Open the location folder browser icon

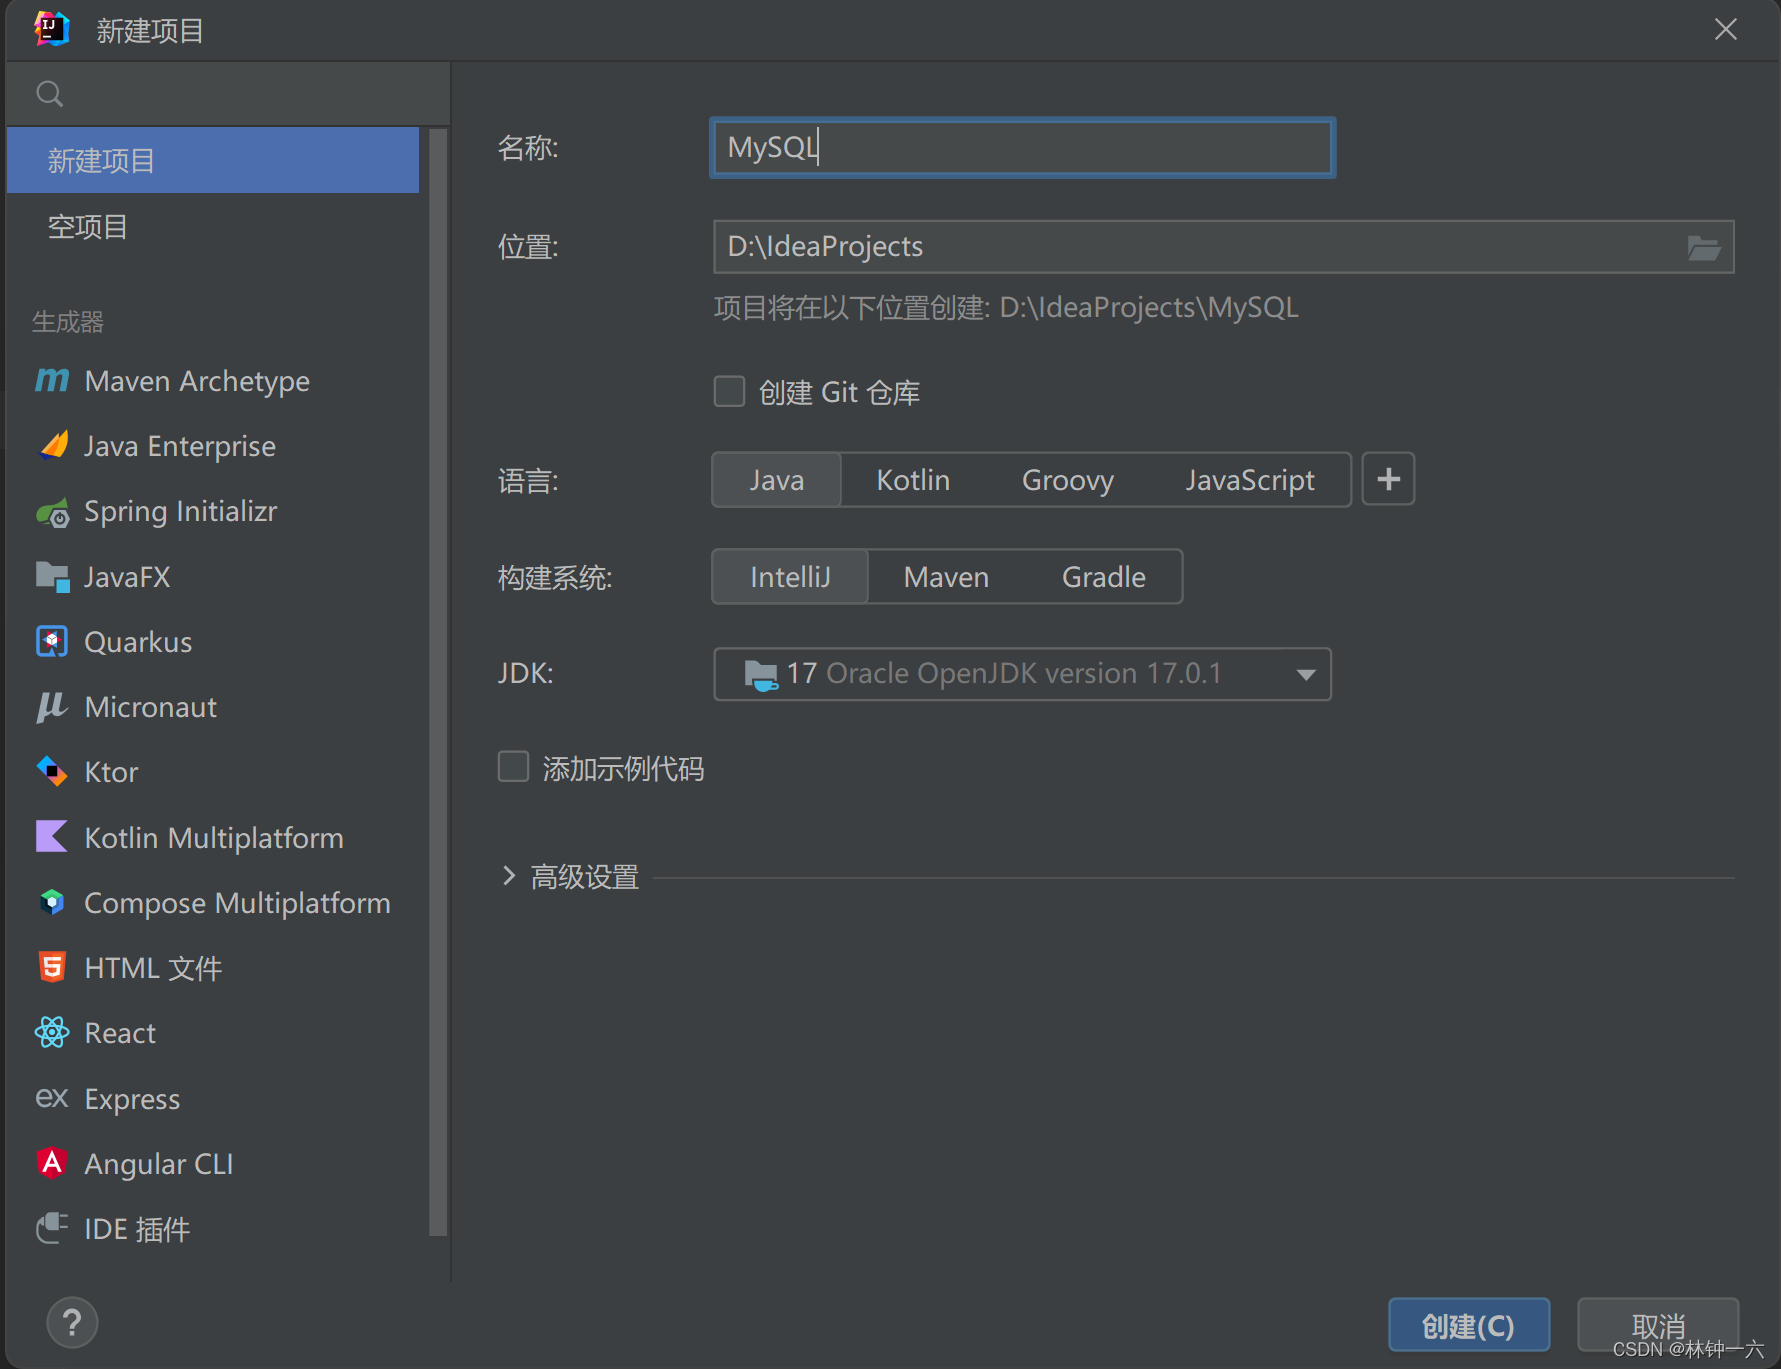[x=1705, y=247]
